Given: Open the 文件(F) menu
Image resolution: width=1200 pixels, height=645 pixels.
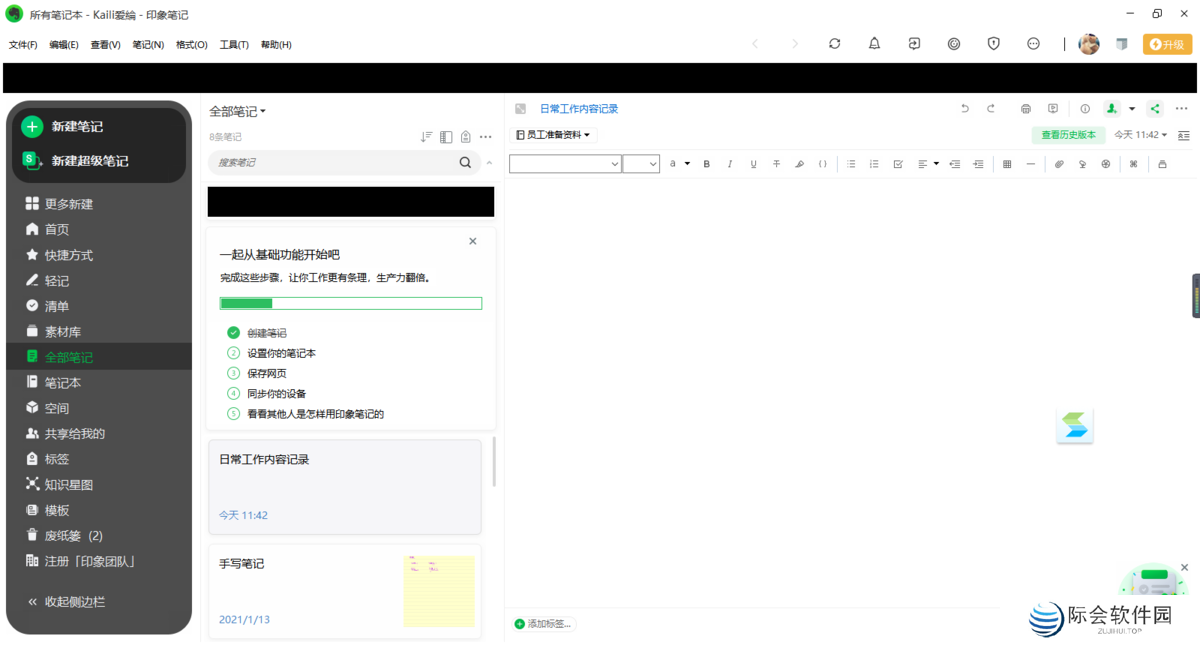Looking at the screenshot, I should click(23, 45).
